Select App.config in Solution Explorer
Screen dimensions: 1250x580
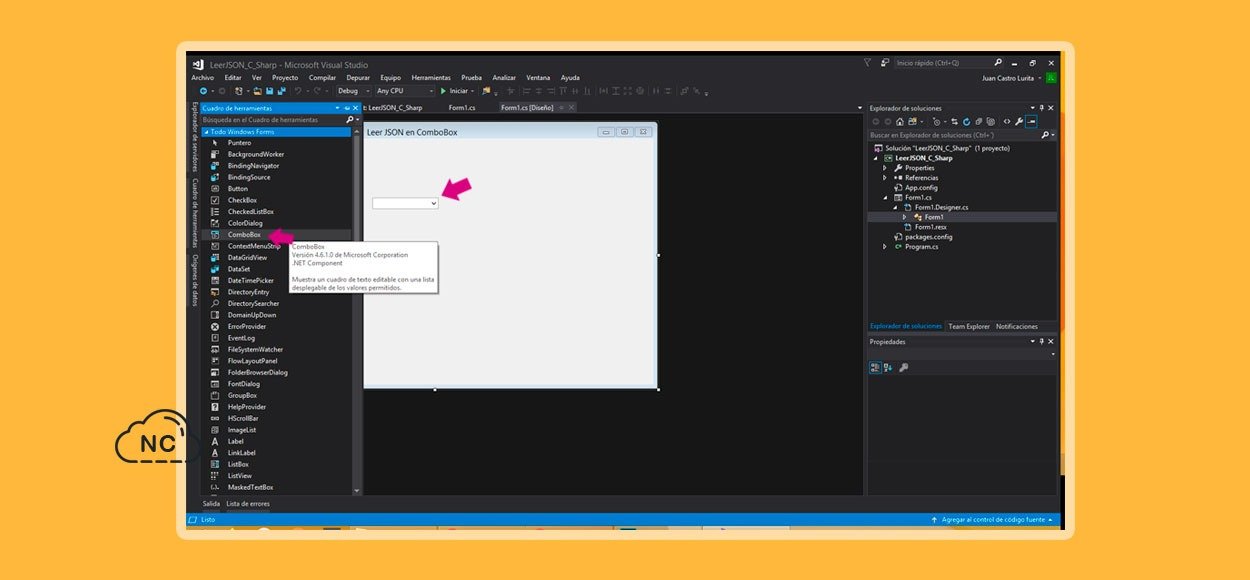tap(921, 187)
